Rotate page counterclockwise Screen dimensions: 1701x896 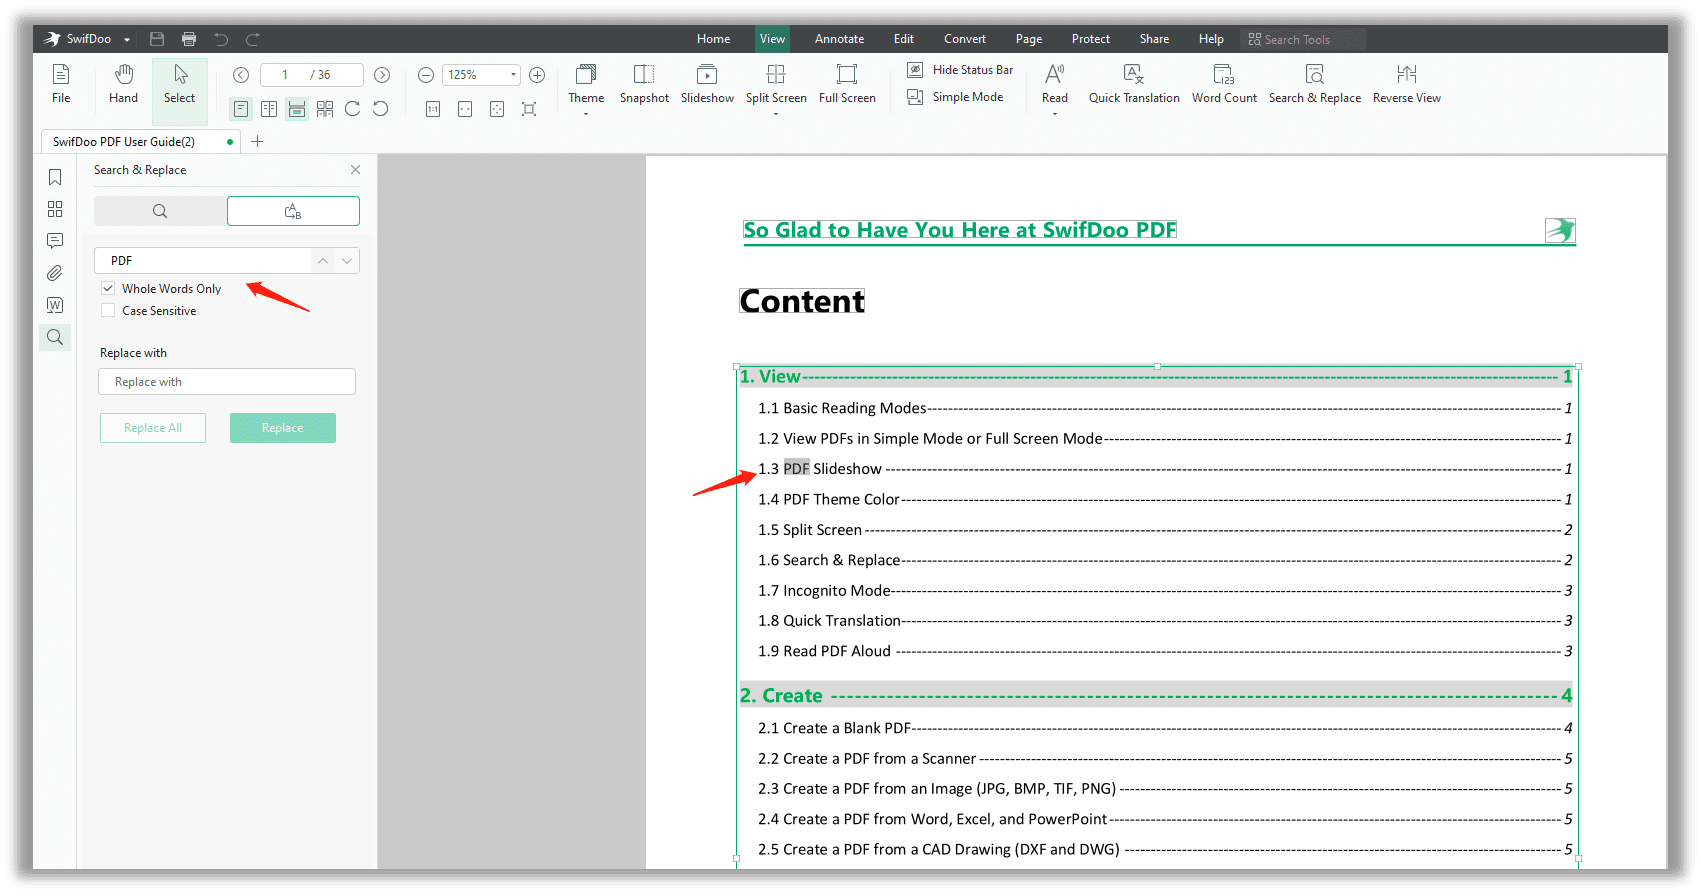[x=381, y=109]
